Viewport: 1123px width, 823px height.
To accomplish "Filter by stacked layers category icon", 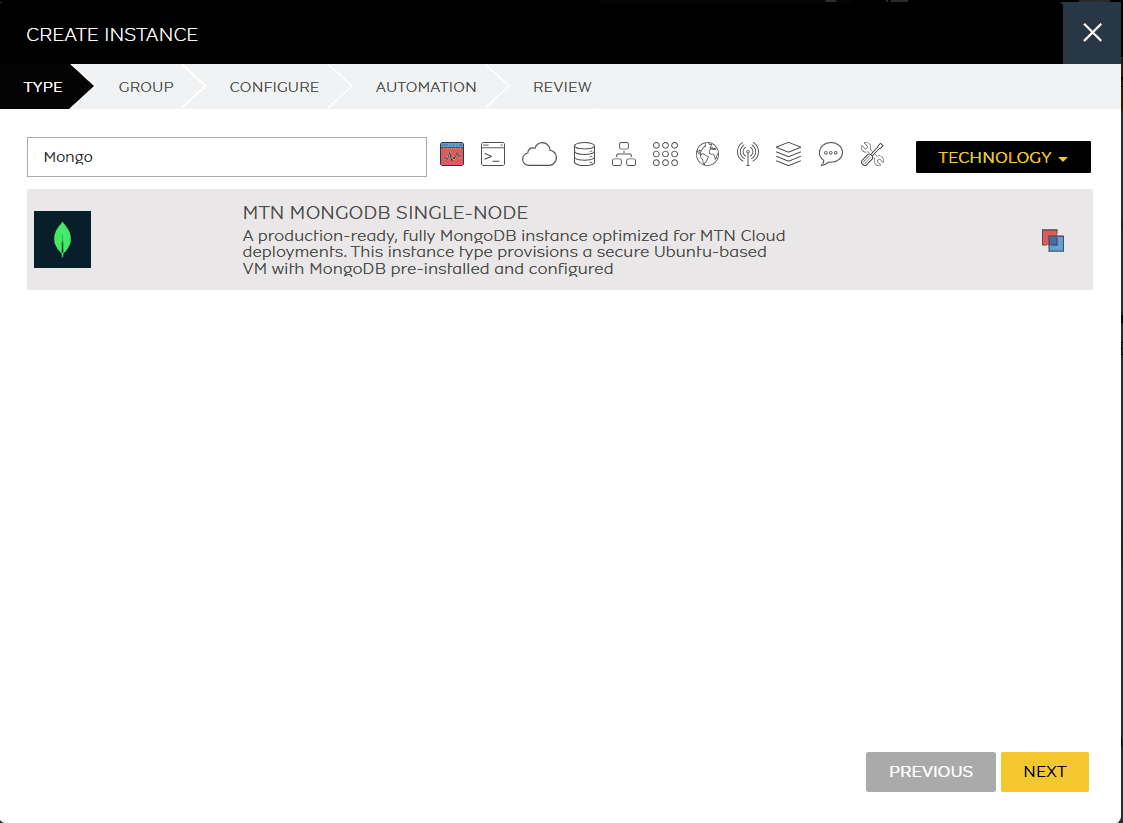I will click(789, 155).
